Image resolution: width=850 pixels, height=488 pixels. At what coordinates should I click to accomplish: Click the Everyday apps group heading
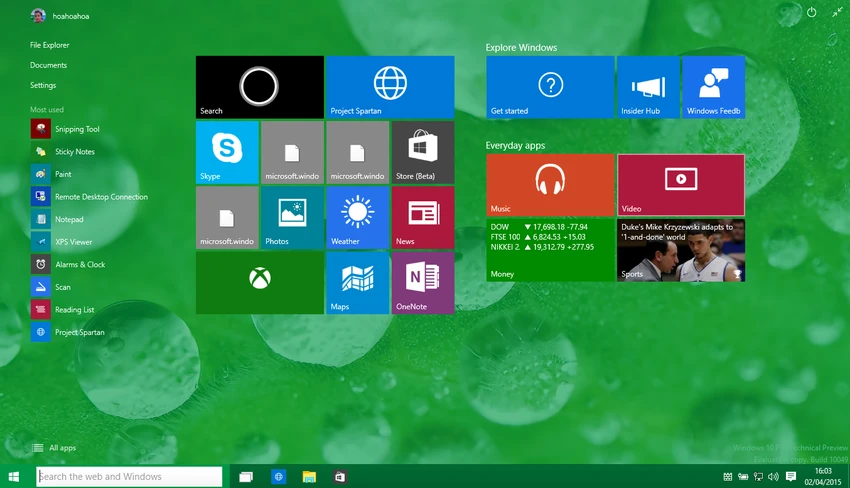[515, 145]
